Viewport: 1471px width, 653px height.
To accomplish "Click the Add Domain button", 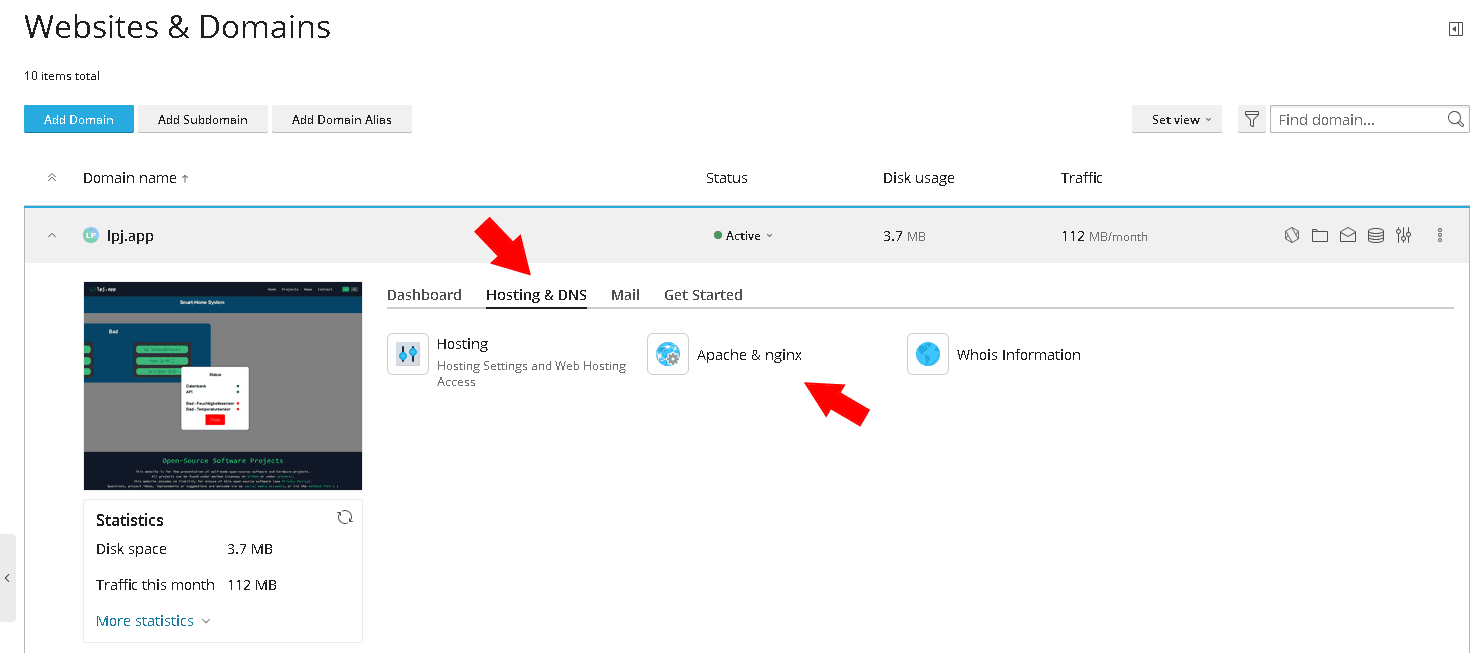I will pyautogui.click(x=79, y=120).
